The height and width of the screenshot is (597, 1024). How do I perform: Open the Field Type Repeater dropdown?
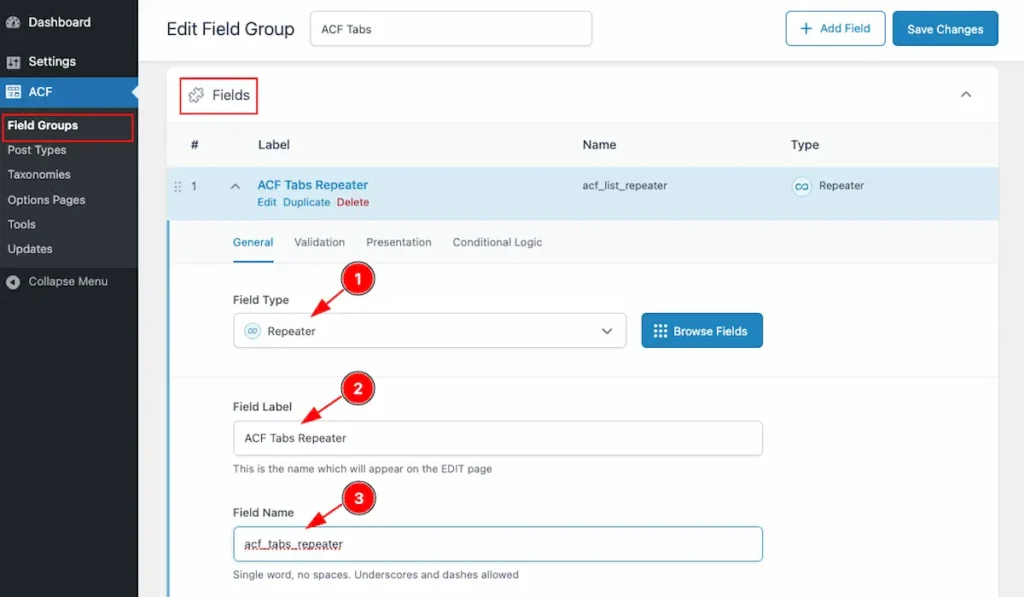(x=429, y=331)
